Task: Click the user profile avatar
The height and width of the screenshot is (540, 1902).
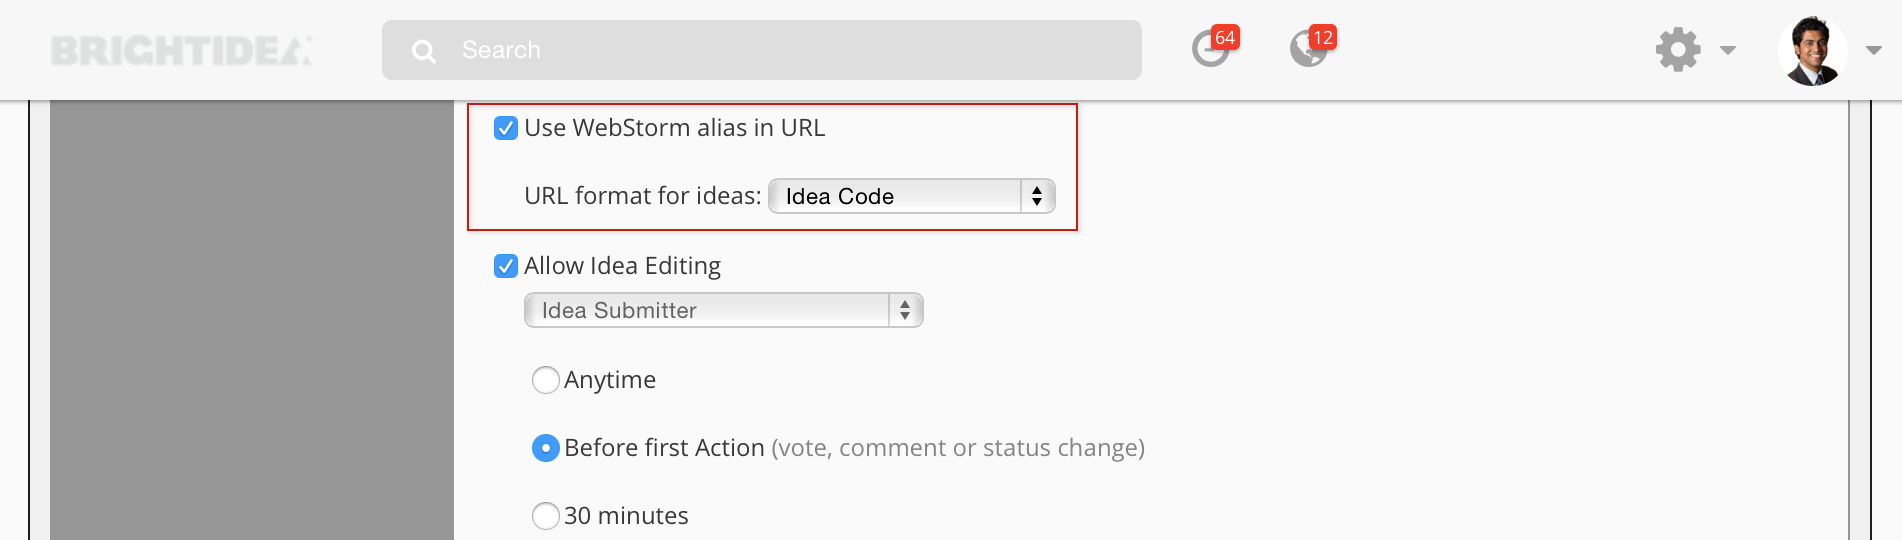Action: [1812, 51]
